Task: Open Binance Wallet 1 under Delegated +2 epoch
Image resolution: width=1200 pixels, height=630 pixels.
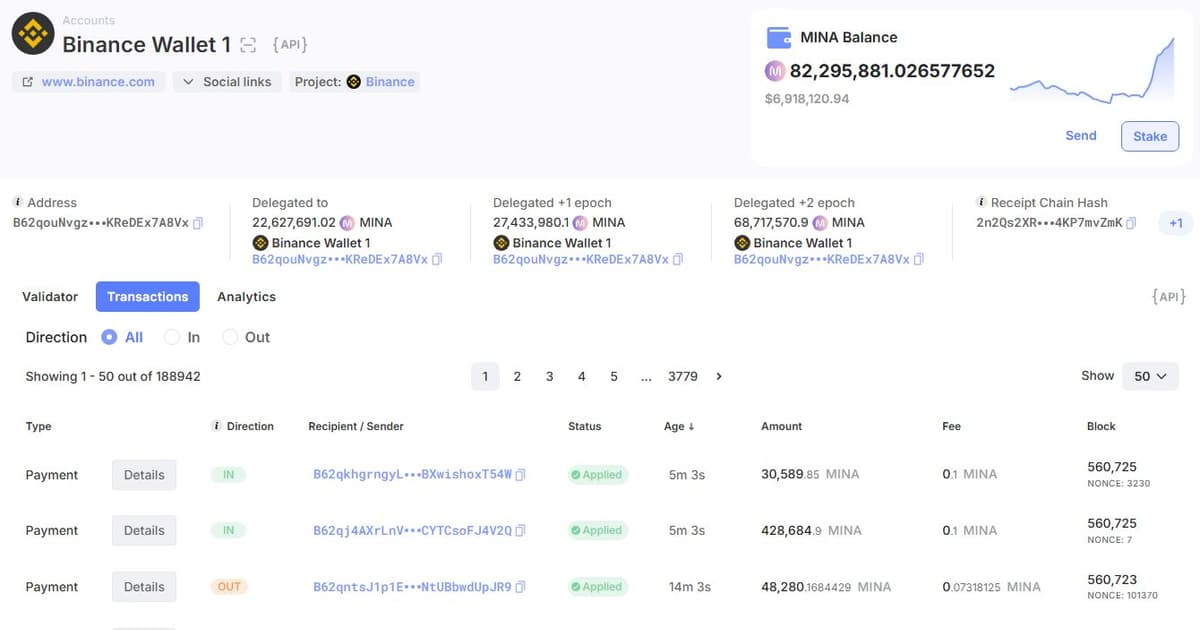Action: pos(803,243)
